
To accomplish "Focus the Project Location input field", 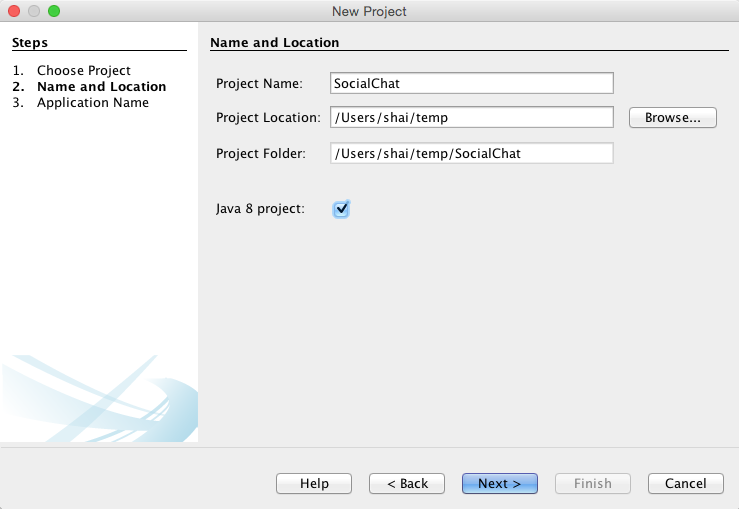I will click(x=471, y=118).
